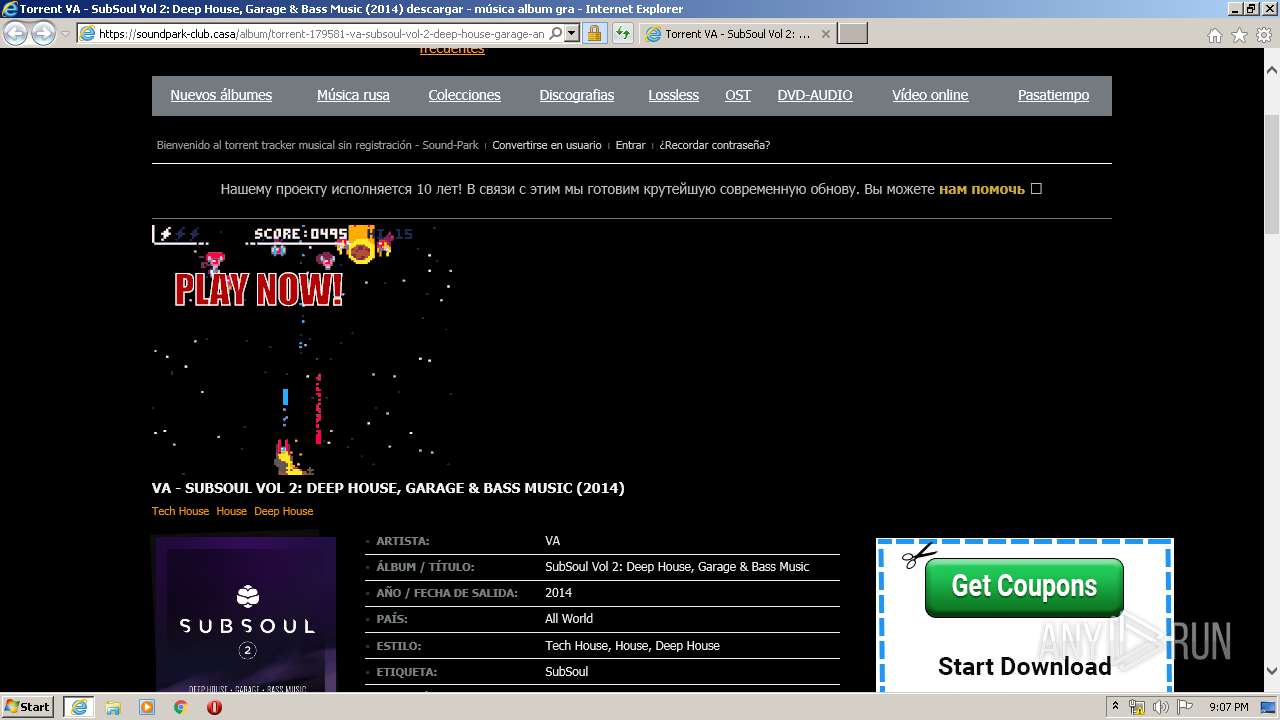Image resolution: width=1280 pixels, height=720 pixels.
Task: Open the Colecciones menu
Action: click(464, 95)
